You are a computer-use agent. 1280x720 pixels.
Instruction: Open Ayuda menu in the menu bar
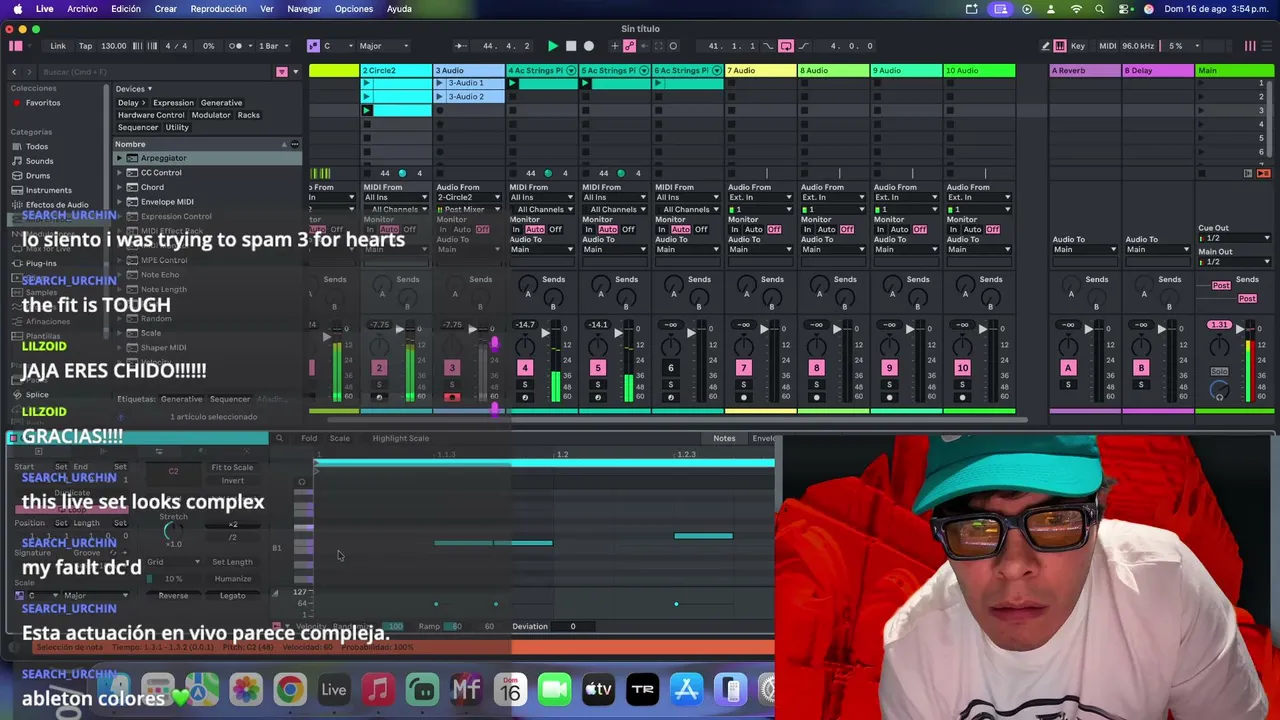[399, 9]
